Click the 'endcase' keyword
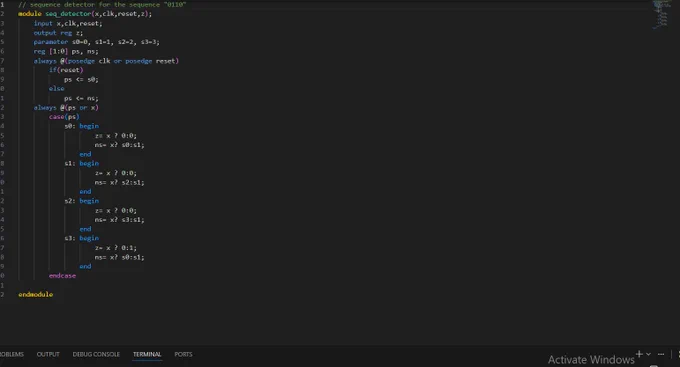The image size is (680, 367). (x=62, y=275)
